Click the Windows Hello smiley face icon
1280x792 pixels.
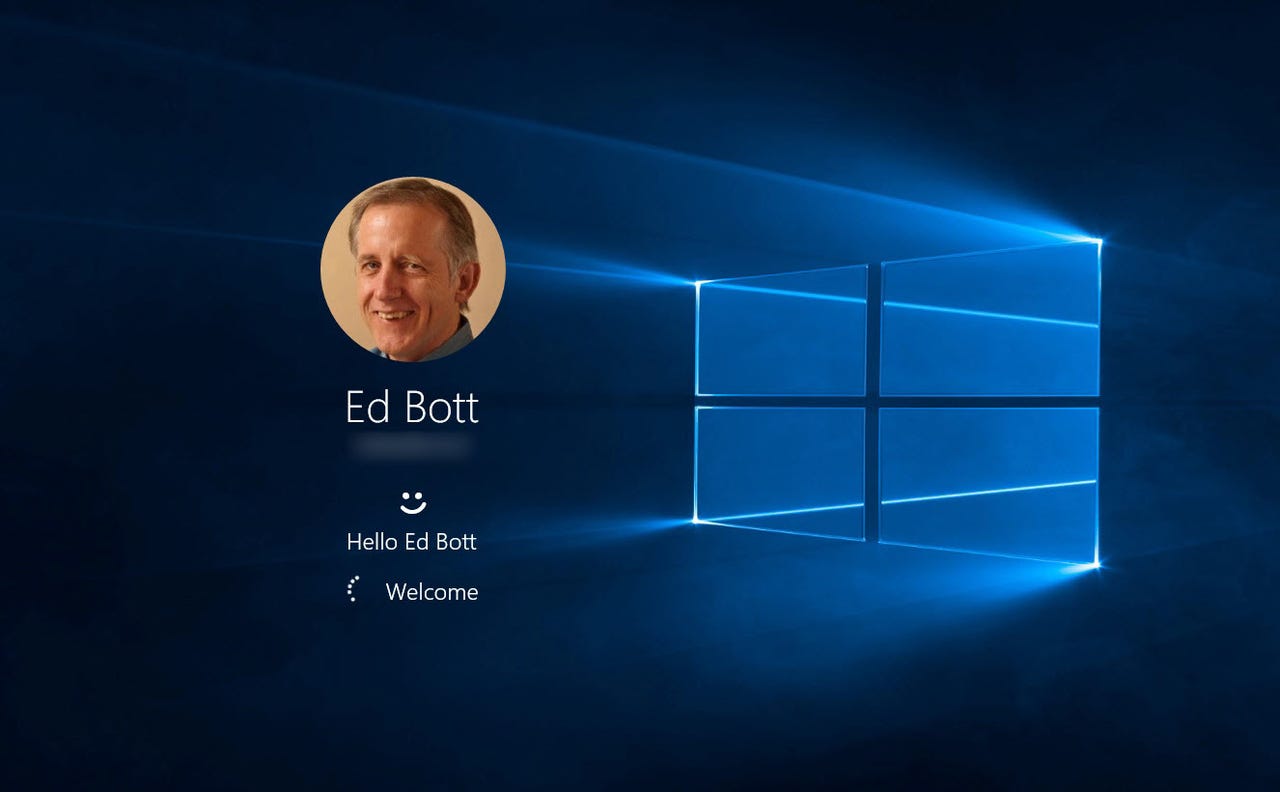coord(413,502)
